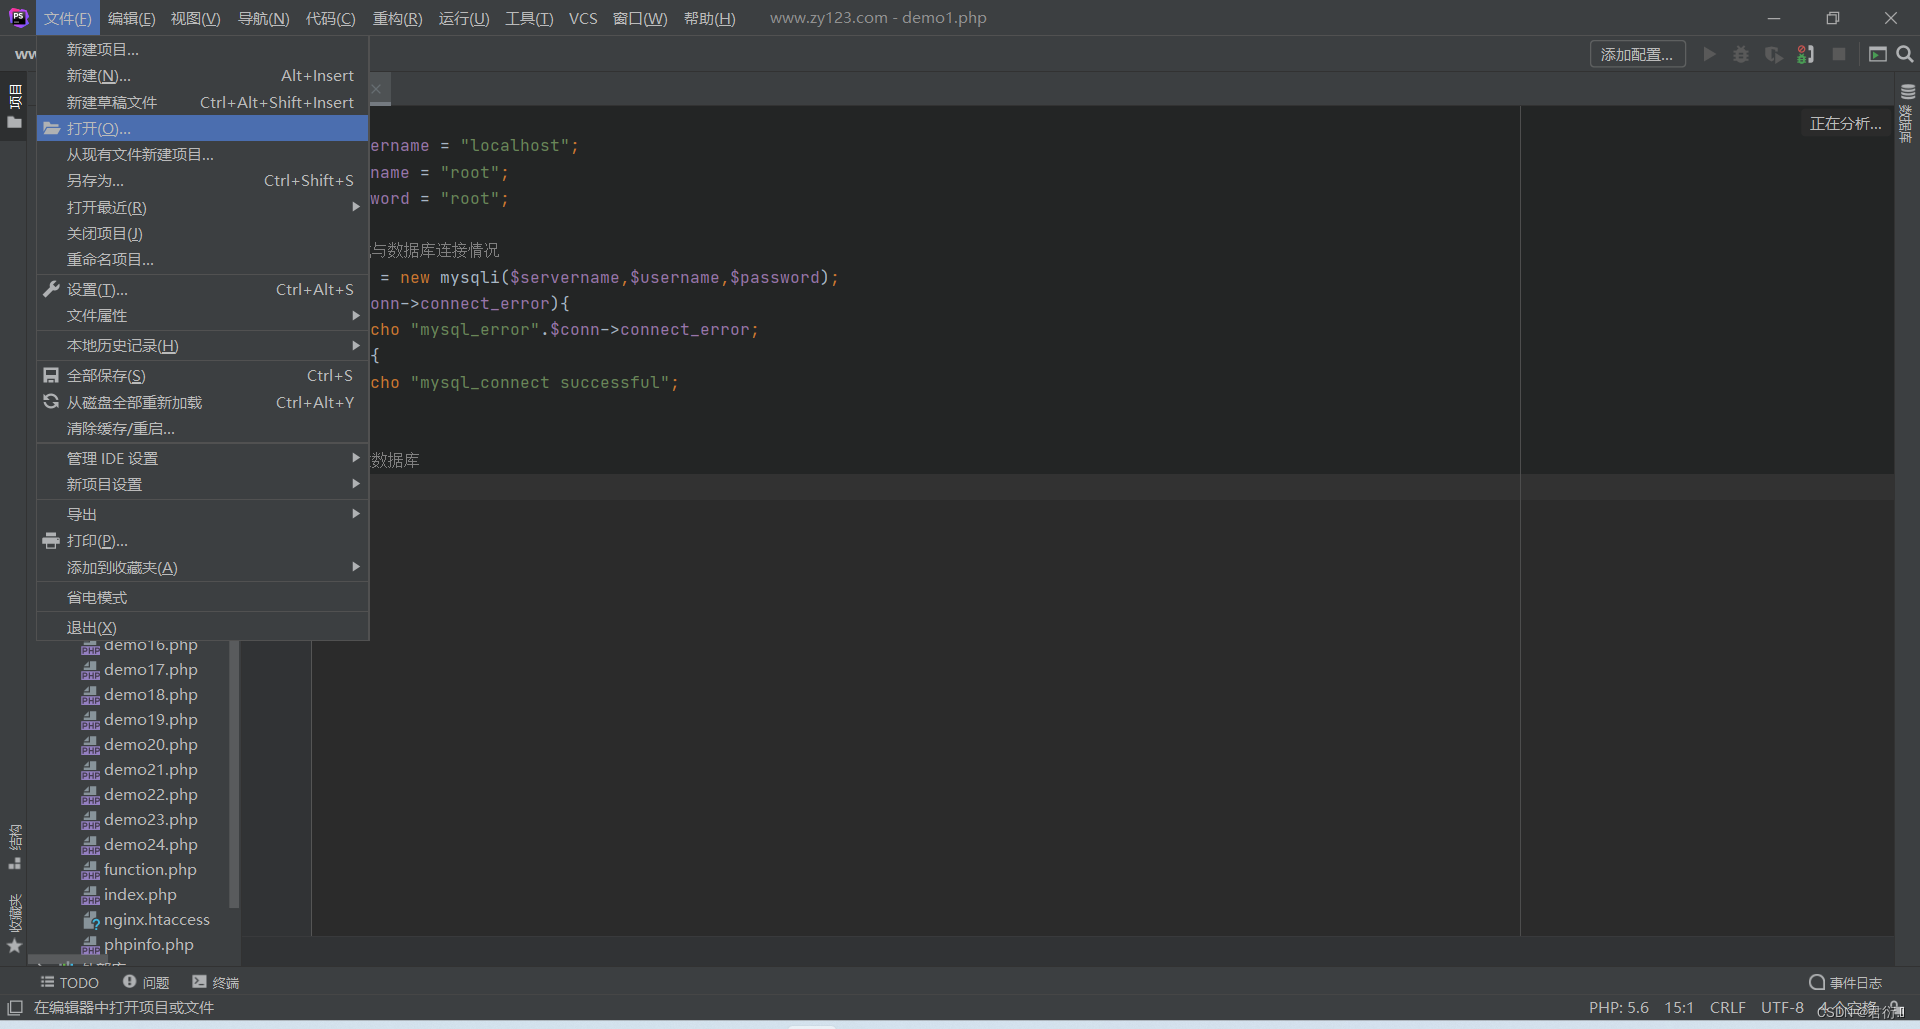
Task: Choose 退出(X) menu entry
Action: 203,627
